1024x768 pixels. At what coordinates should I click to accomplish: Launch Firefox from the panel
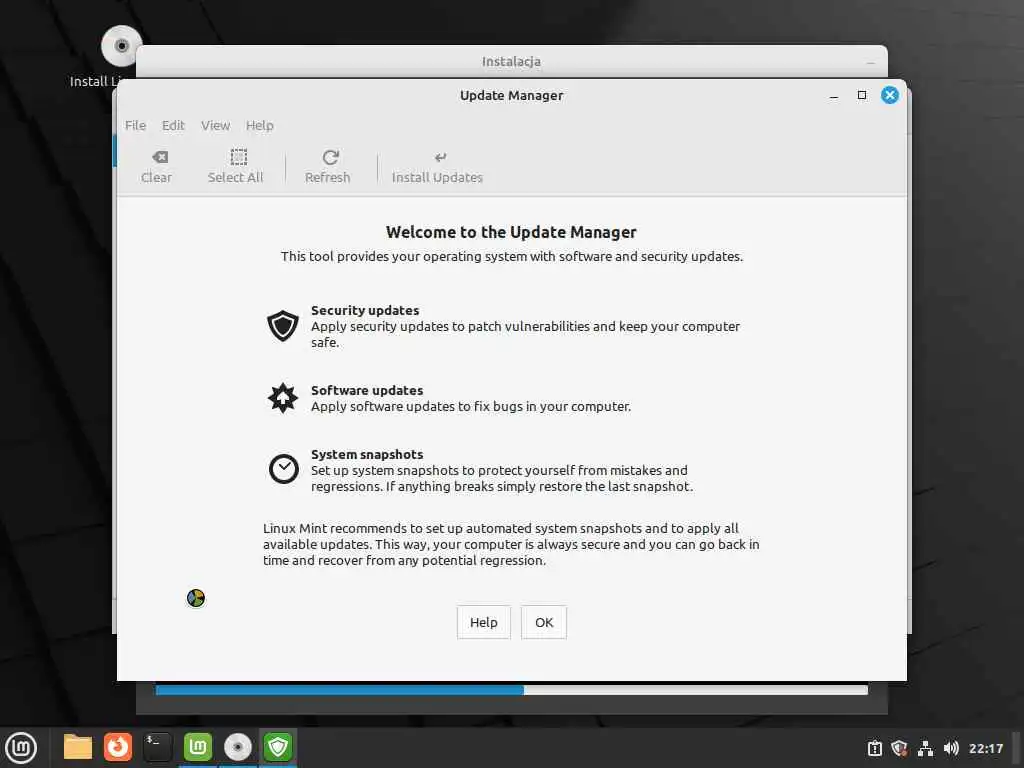coord(118,747)
